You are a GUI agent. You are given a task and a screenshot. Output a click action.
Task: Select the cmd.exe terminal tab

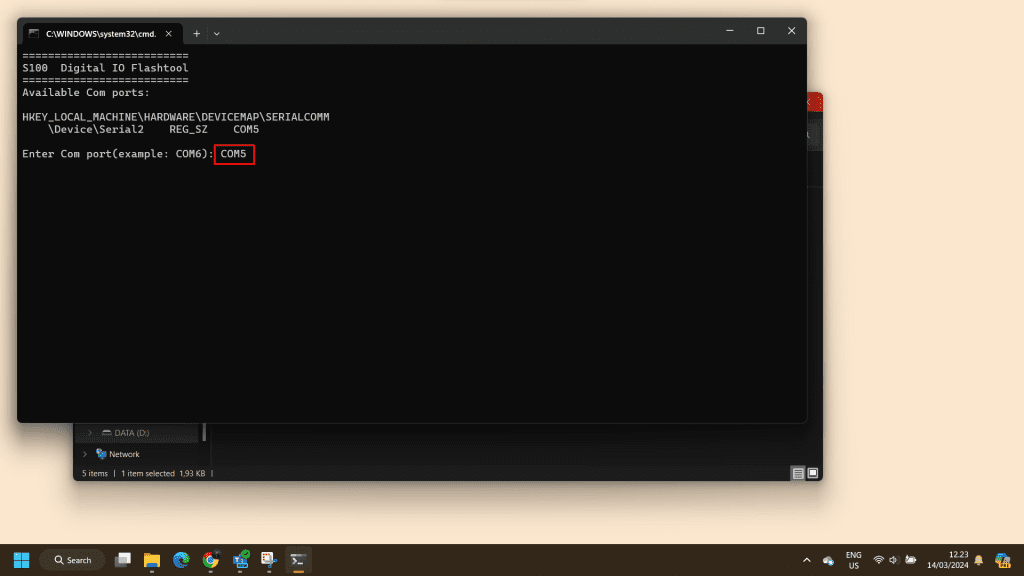coord(98,33)
